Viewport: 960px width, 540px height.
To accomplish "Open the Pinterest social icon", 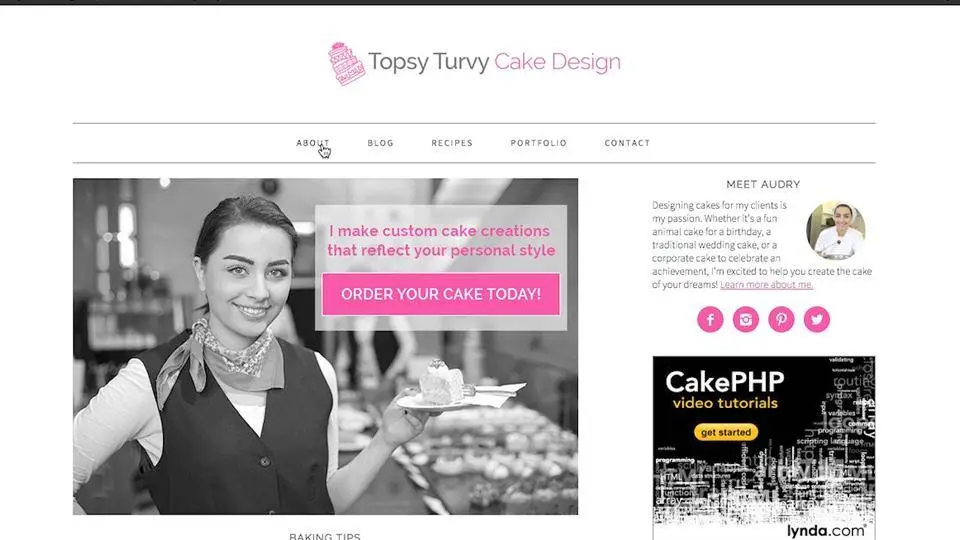I will click(781, 319).
